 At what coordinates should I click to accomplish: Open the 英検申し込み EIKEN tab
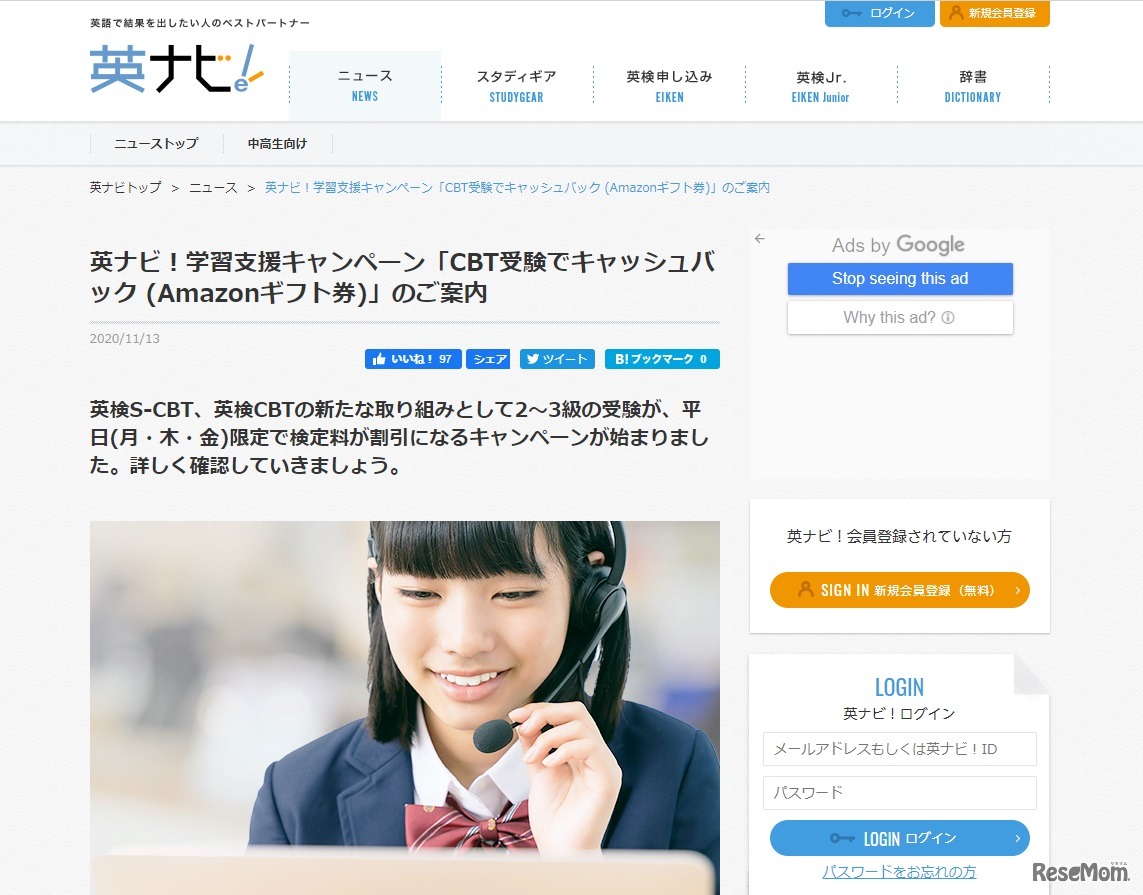click(669, 86)
